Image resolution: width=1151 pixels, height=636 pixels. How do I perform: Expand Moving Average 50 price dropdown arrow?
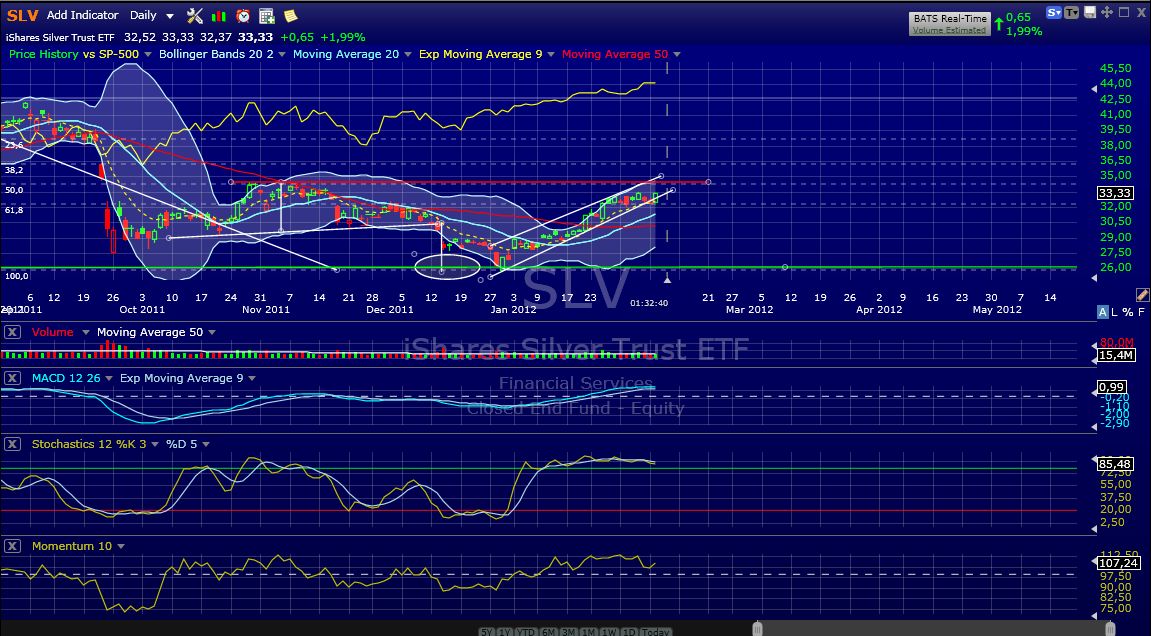[677, 54]
